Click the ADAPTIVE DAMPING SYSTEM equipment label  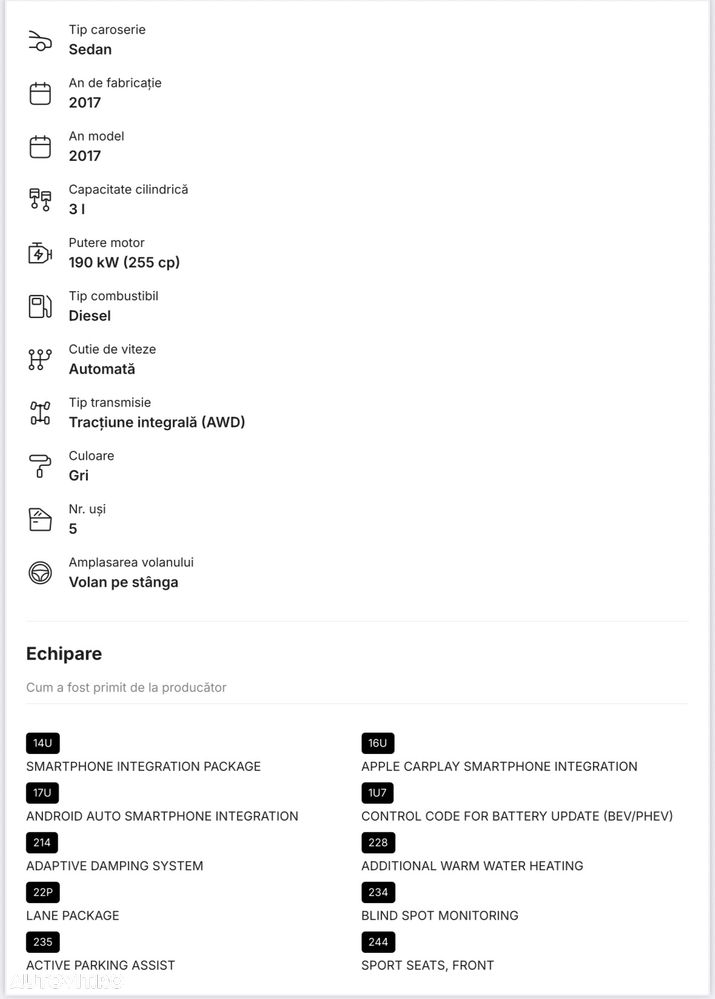coord(115,866)
